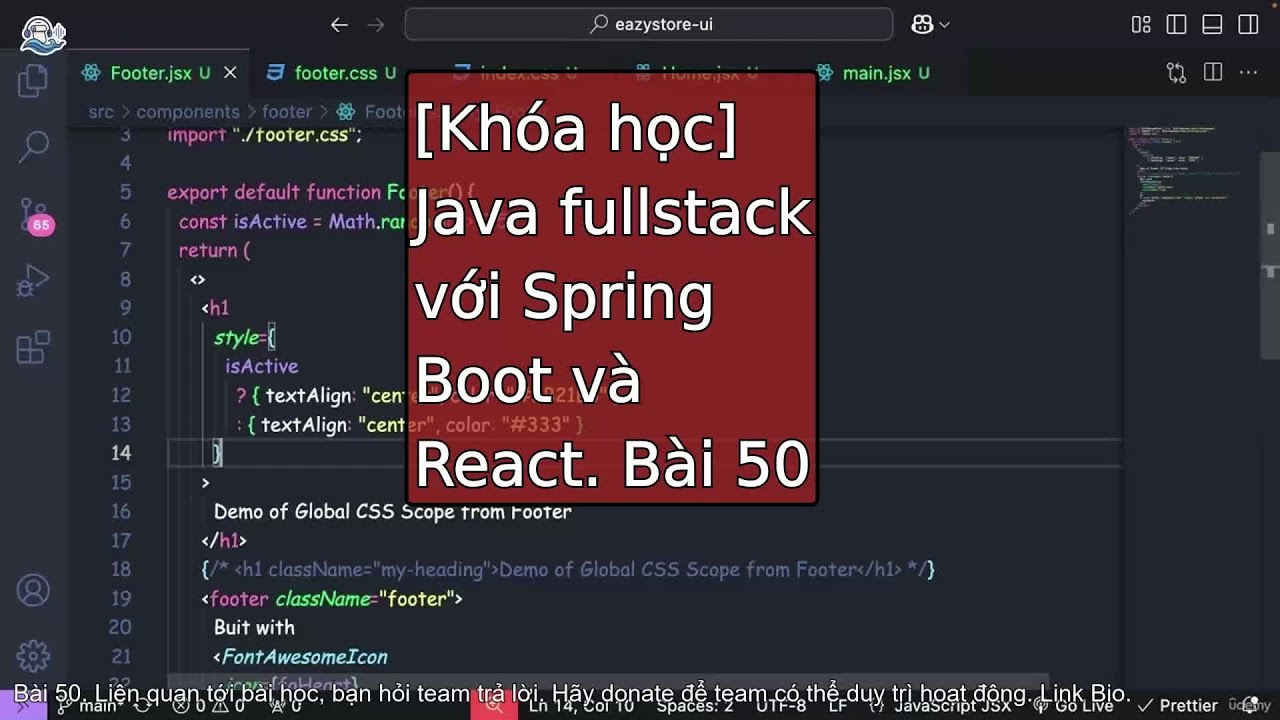Click the closing h1 tag on line 17
1280x720 pixels.
pos(224,540)
